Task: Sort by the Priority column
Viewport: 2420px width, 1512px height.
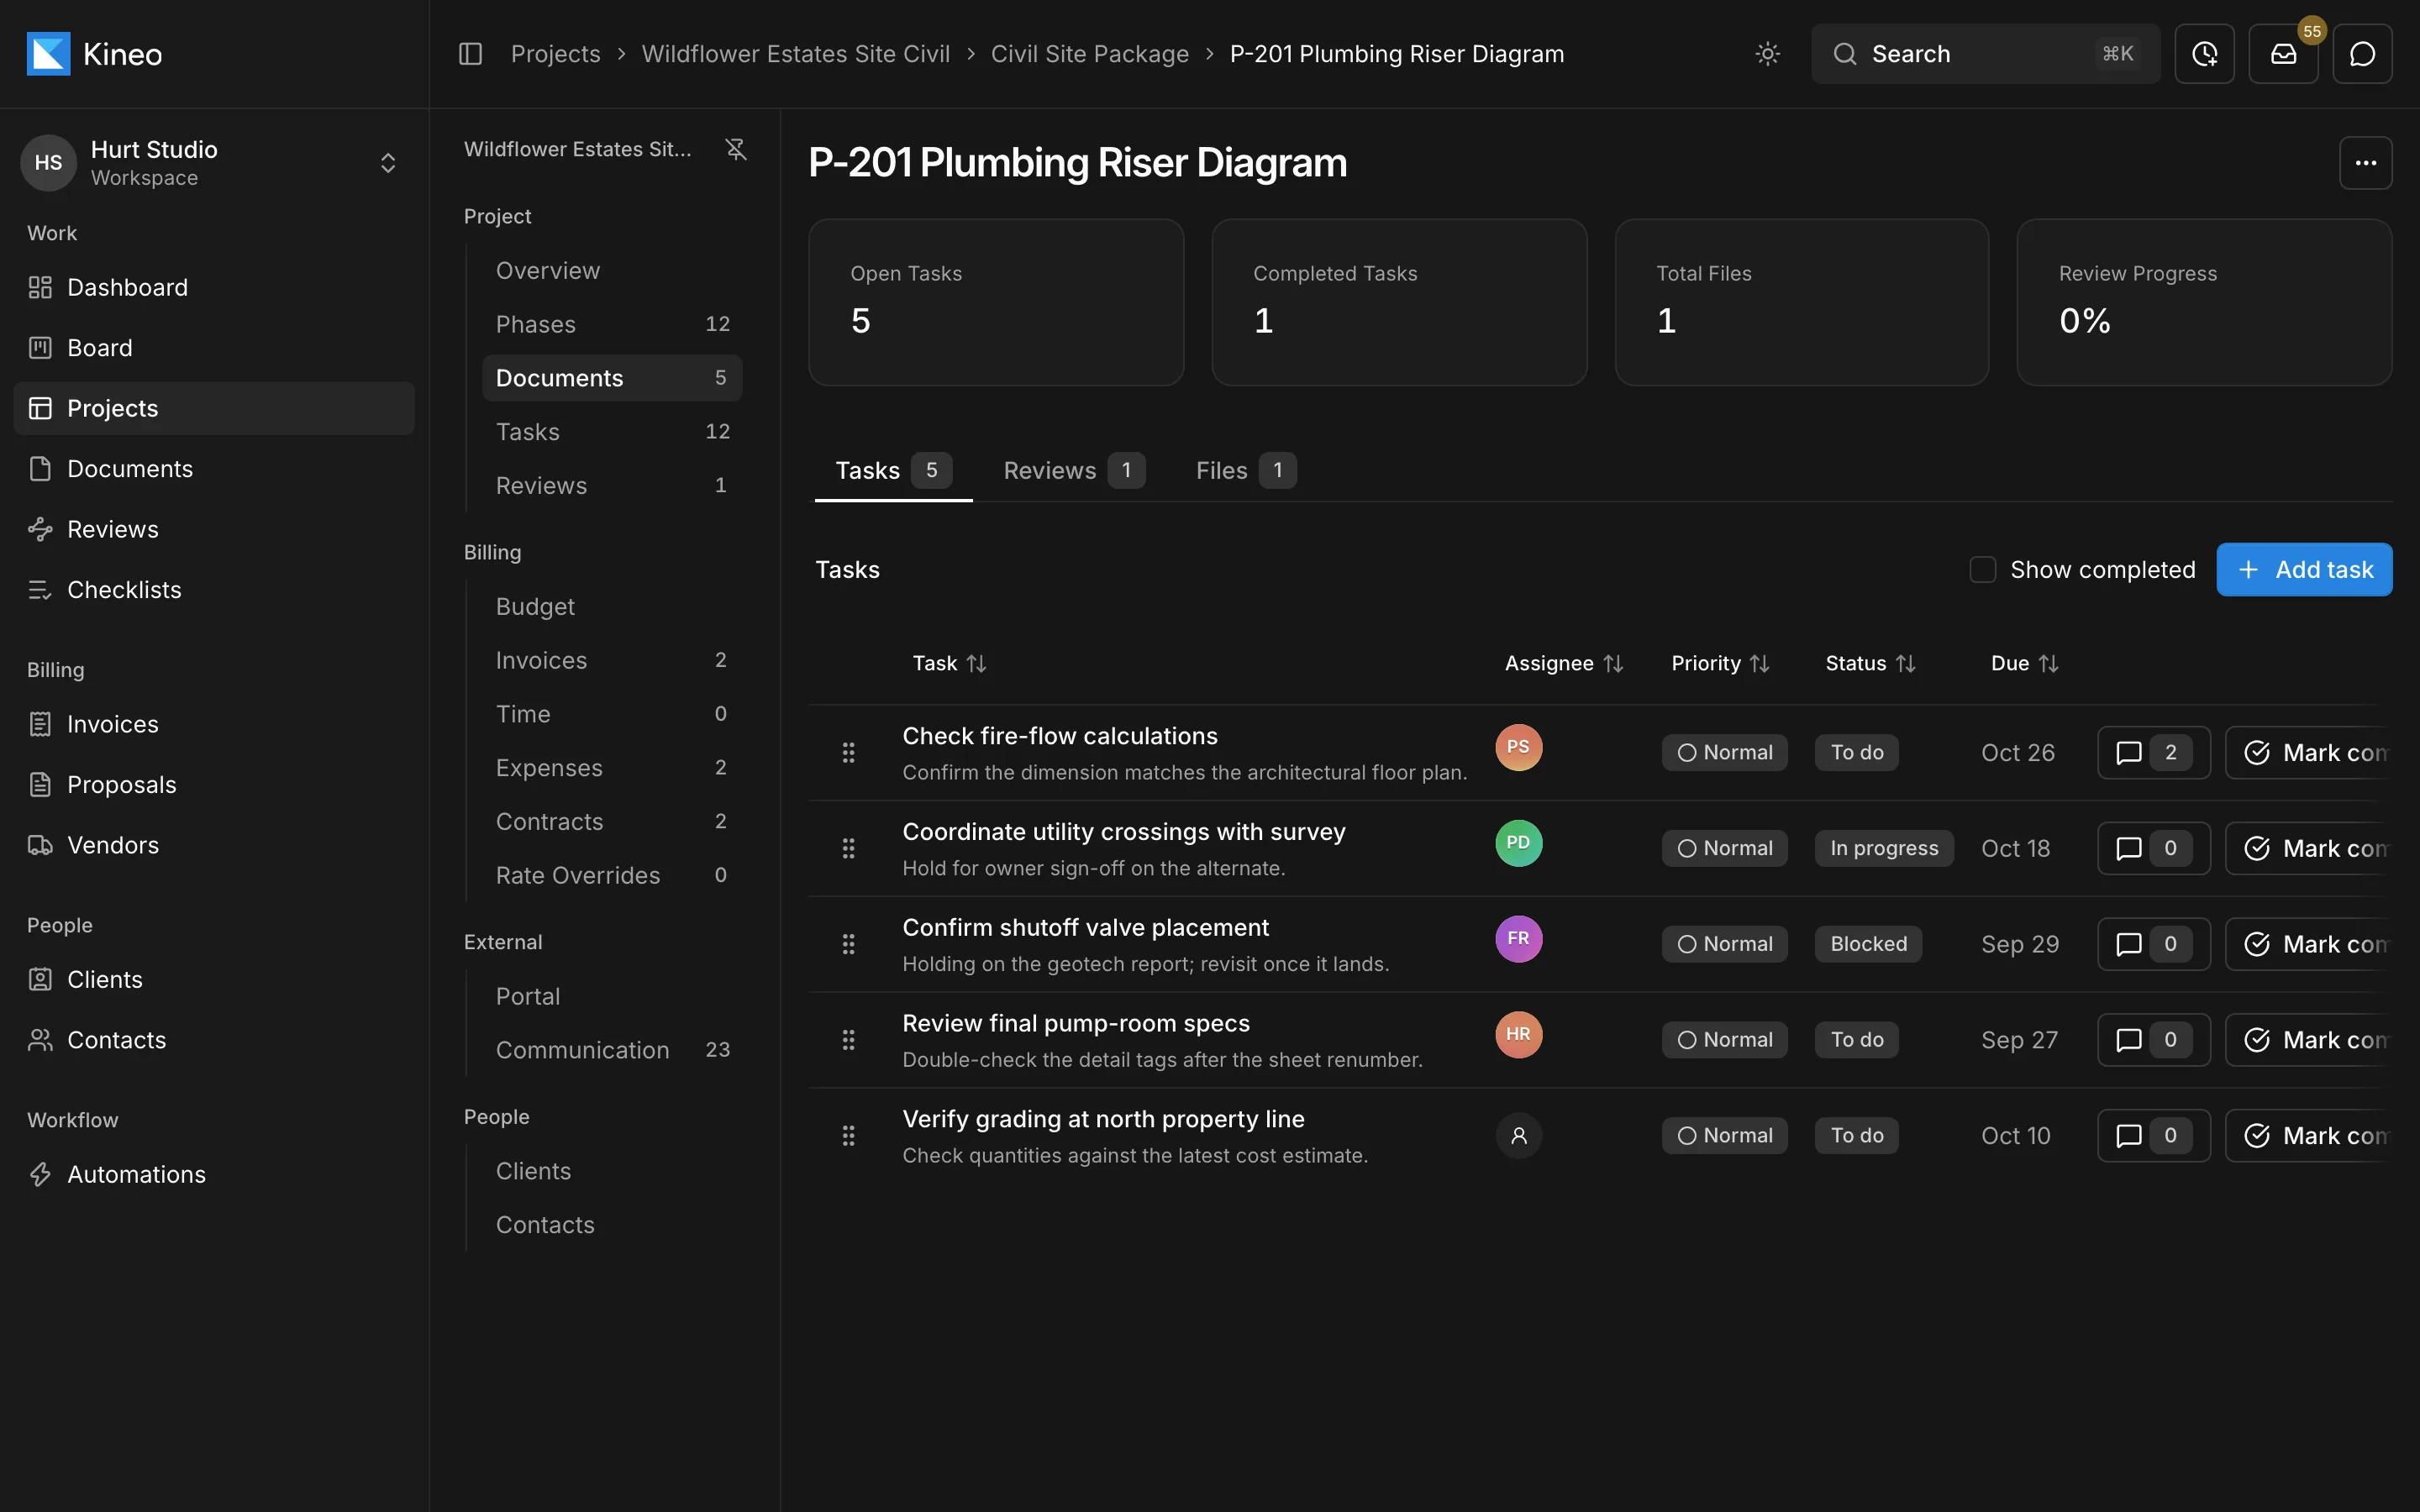Action: tap(1720, 664)
